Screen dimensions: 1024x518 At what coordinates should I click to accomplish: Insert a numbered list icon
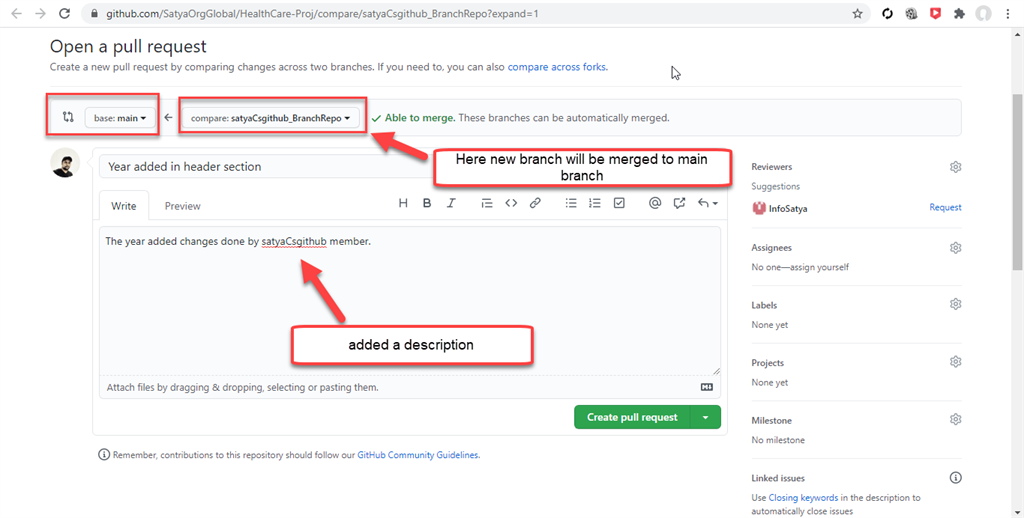(594, 203)
